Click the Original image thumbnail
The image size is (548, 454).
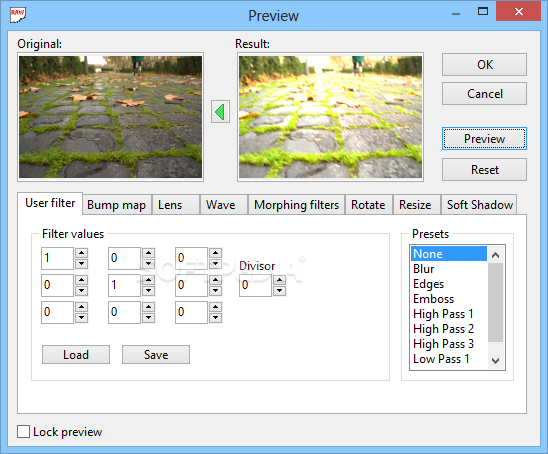click(x=110, y=117)
